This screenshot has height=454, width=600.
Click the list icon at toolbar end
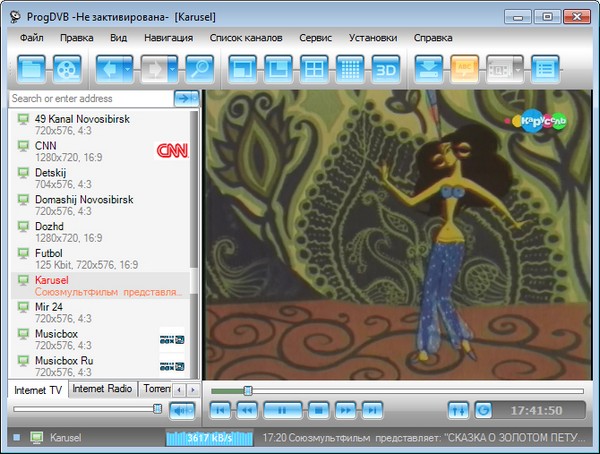coord(544,69)
